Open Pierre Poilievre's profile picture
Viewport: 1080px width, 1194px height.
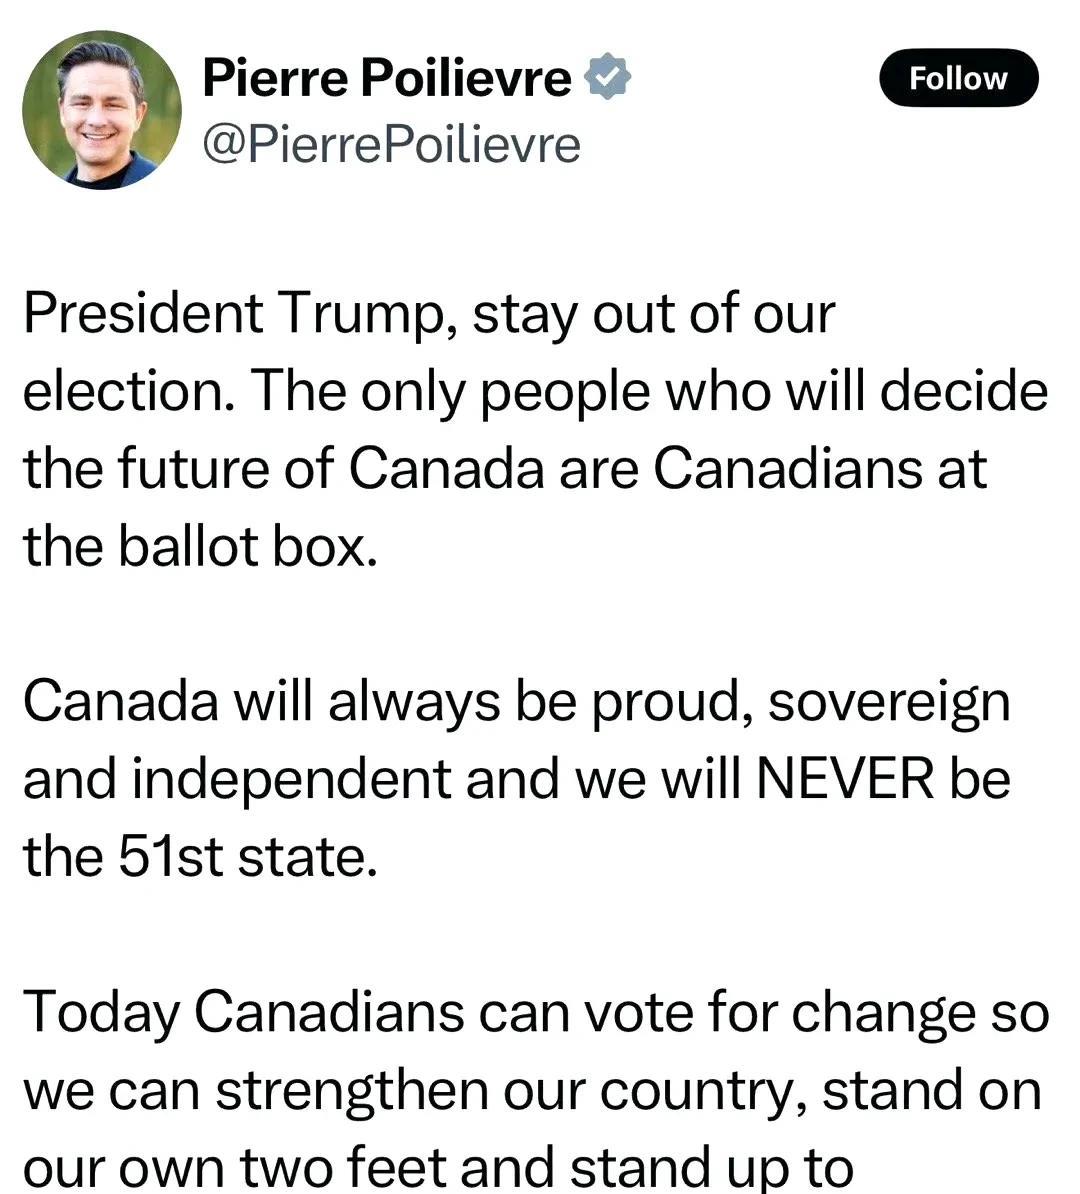(x=102, y=110)
